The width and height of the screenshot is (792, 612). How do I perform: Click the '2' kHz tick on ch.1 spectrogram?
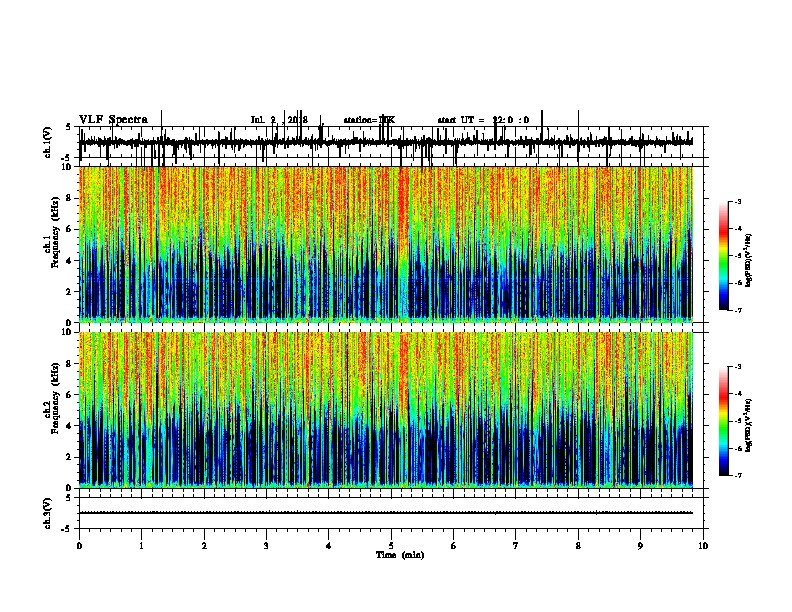tap(70, 291)
